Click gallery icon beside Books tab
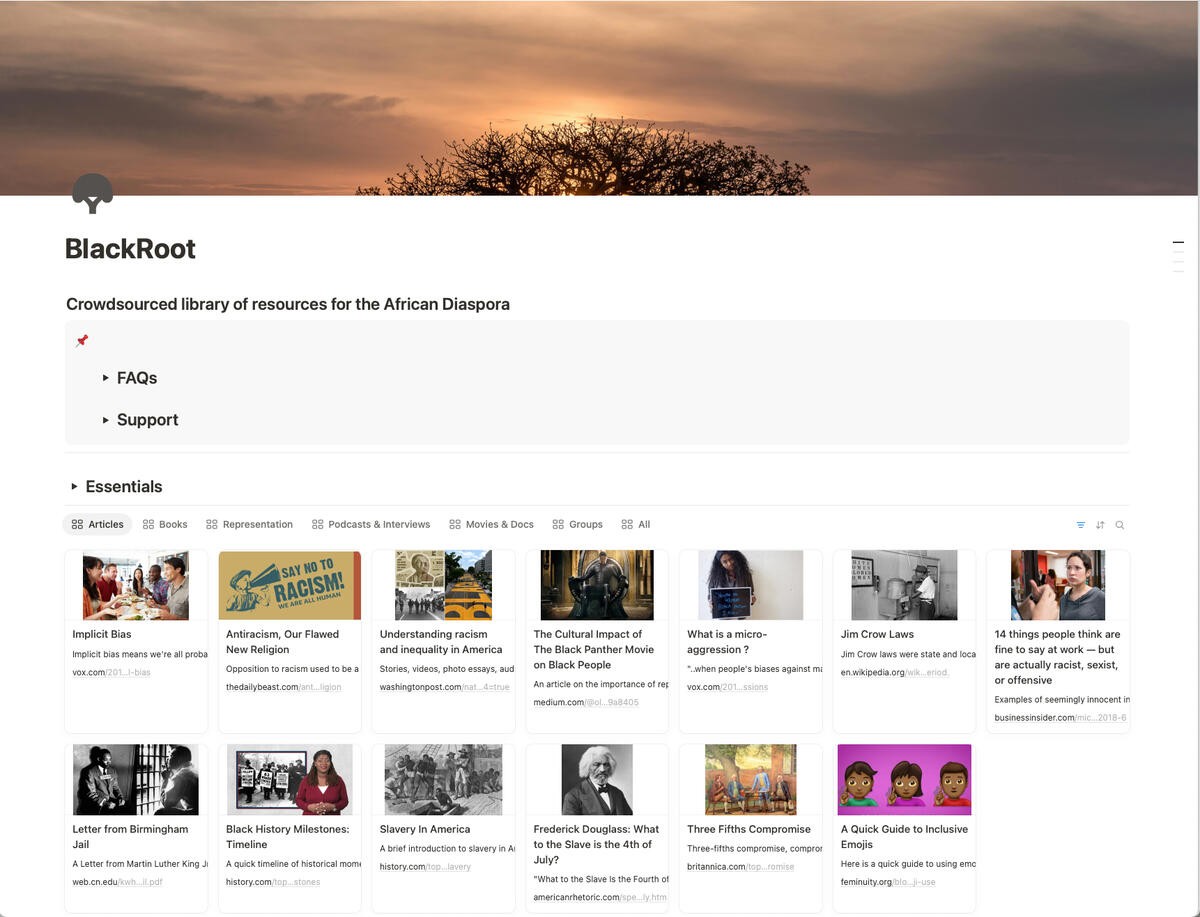 tap(148, 524)
